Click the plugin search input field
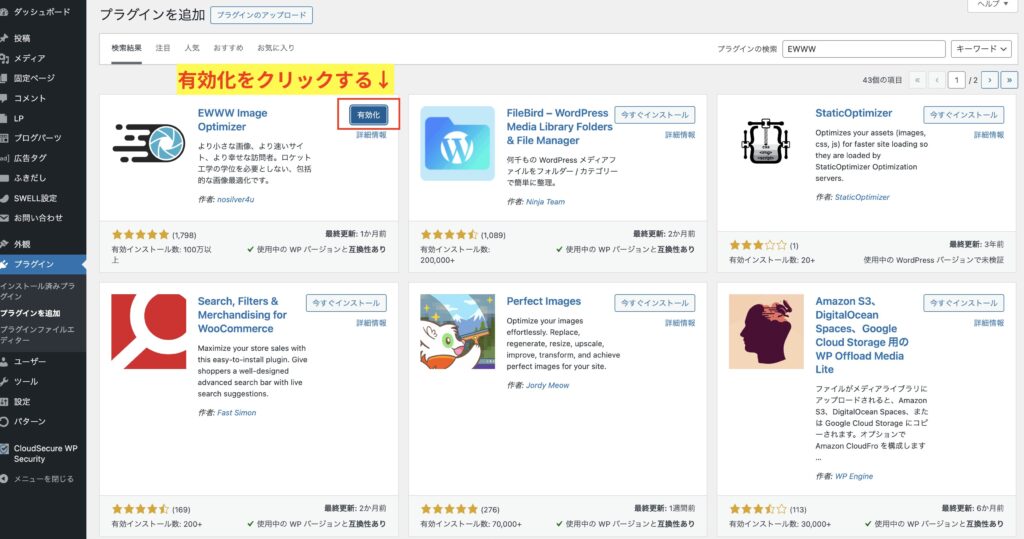1024x539 pixels. [x=864, y=48]
